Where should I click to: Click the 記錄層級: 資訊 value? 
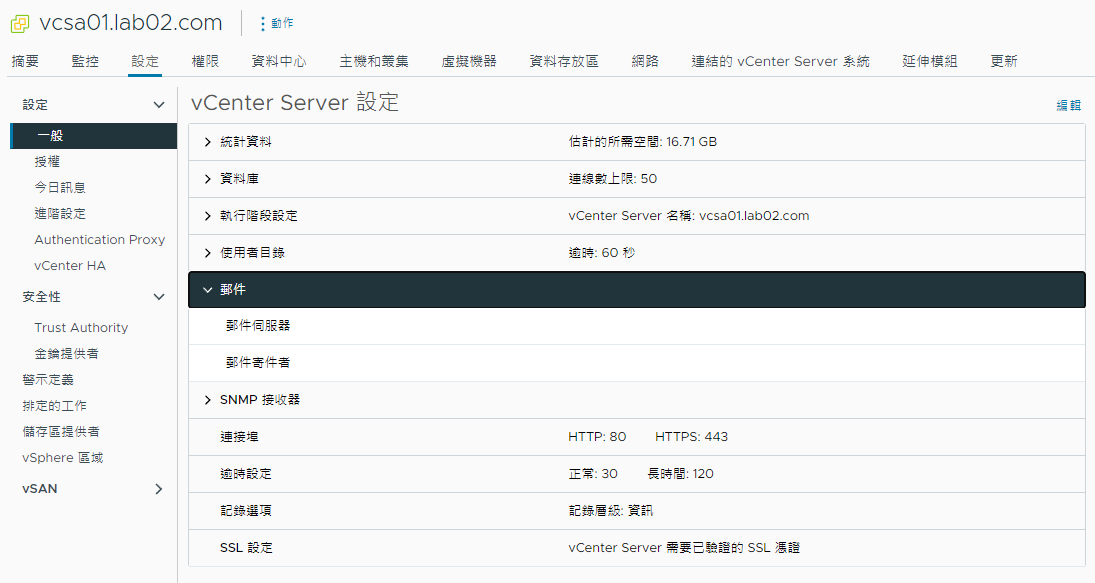(610, 511)
